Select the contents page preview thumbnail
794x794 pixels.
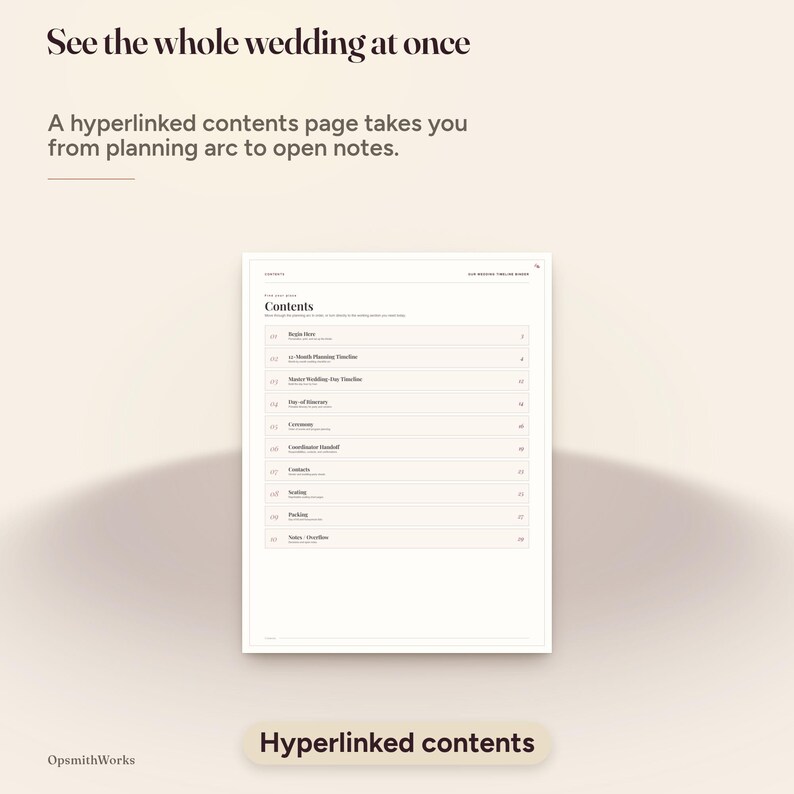click(397, 453)
